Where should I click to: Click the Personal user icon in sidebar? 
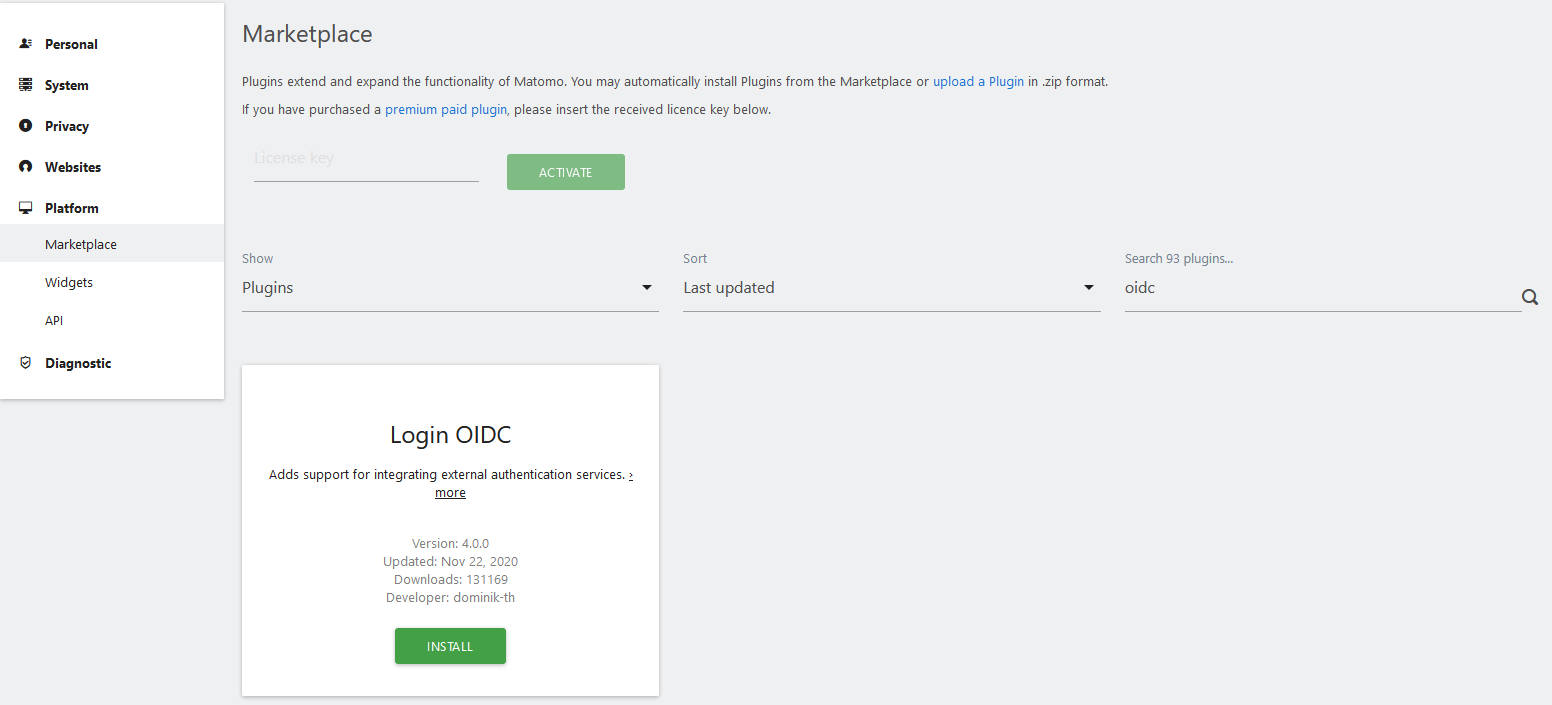point(26,44)
